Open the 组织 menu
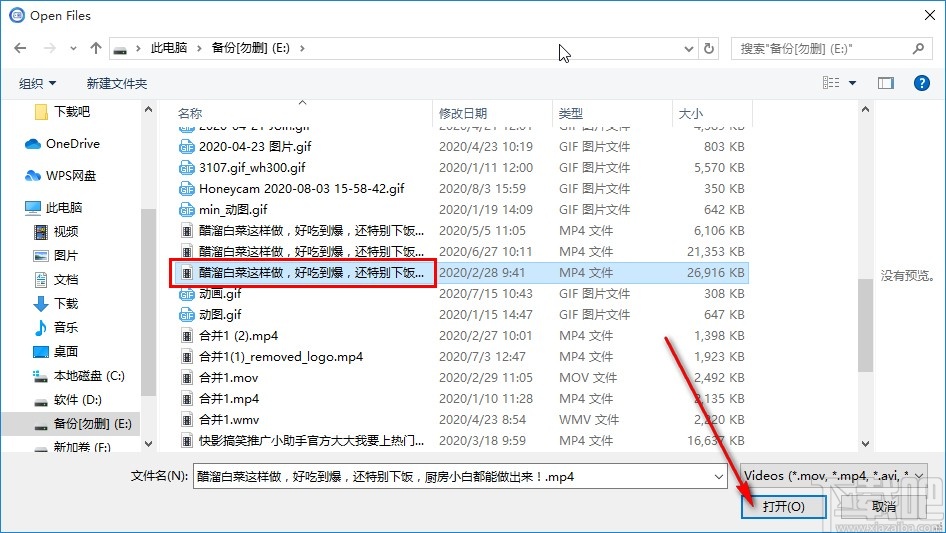946x533 pixels. click(x=37, y=83)
